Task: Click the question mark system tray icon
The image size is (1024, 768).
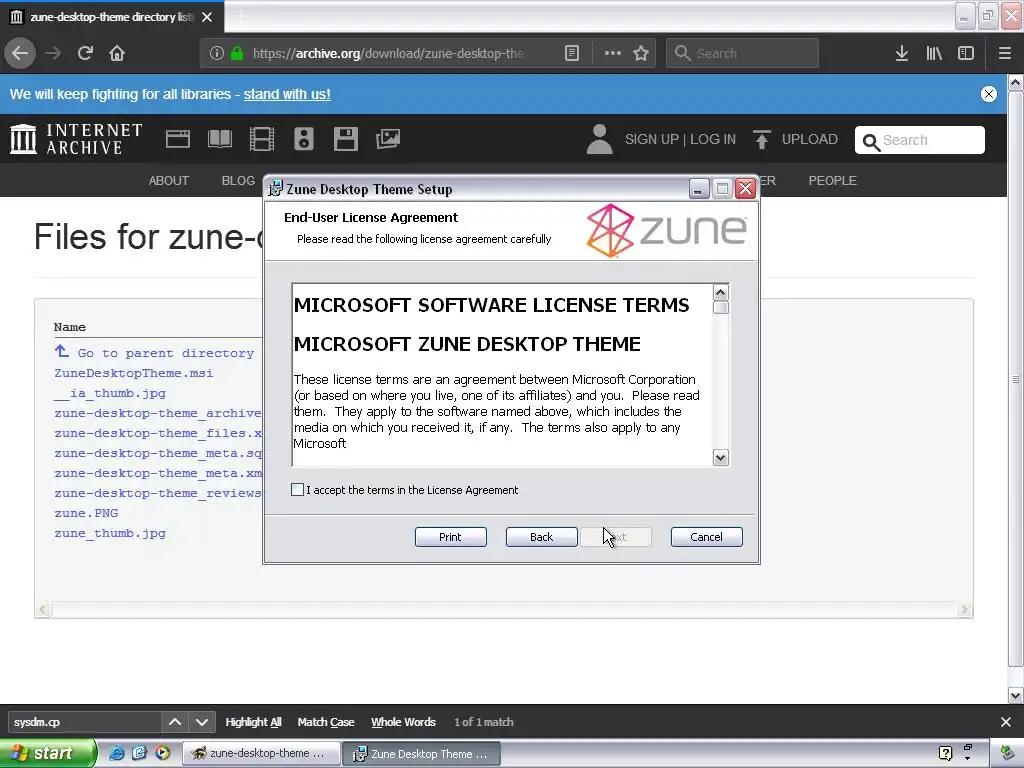Action: point(945,754)
